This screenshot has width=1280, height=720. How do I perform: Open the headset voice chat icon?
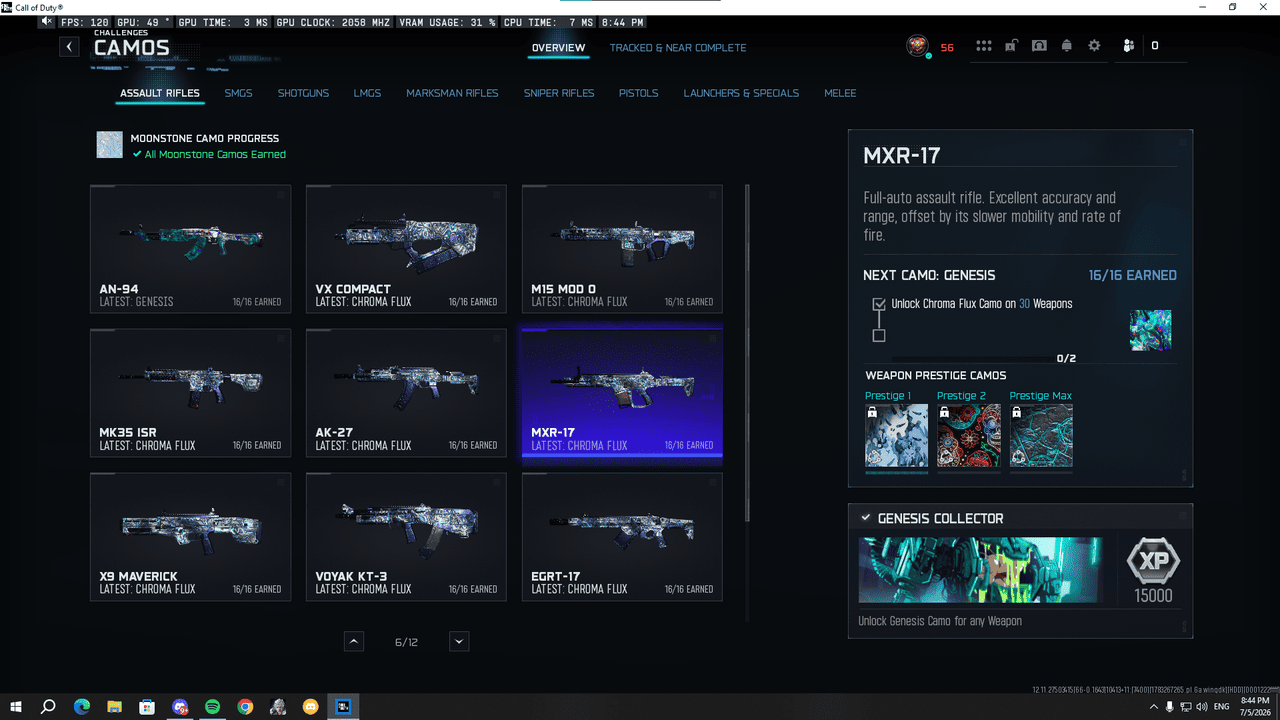pyautogui.click(x=1039, y=46)
